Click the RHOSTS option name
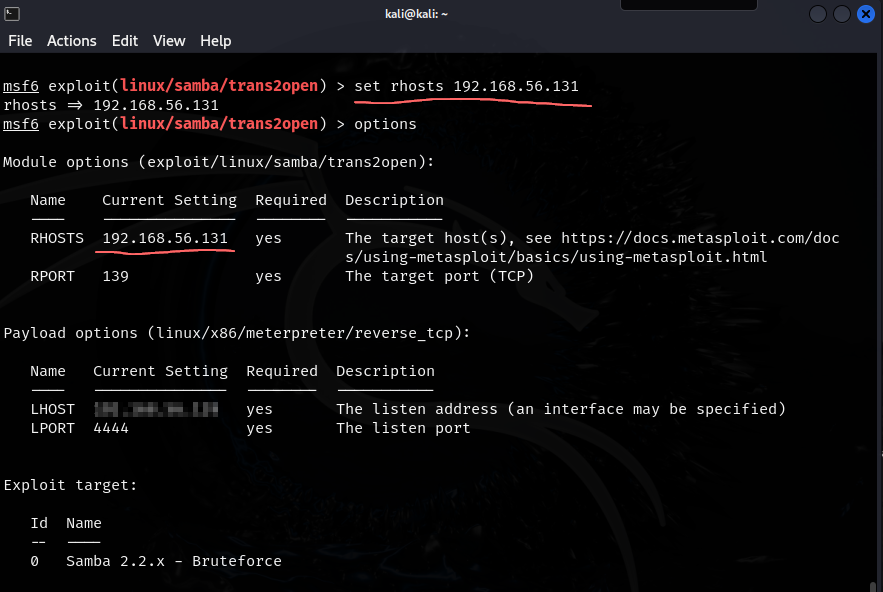The width and height of the screenshot is (883, 592). (57, 238)
